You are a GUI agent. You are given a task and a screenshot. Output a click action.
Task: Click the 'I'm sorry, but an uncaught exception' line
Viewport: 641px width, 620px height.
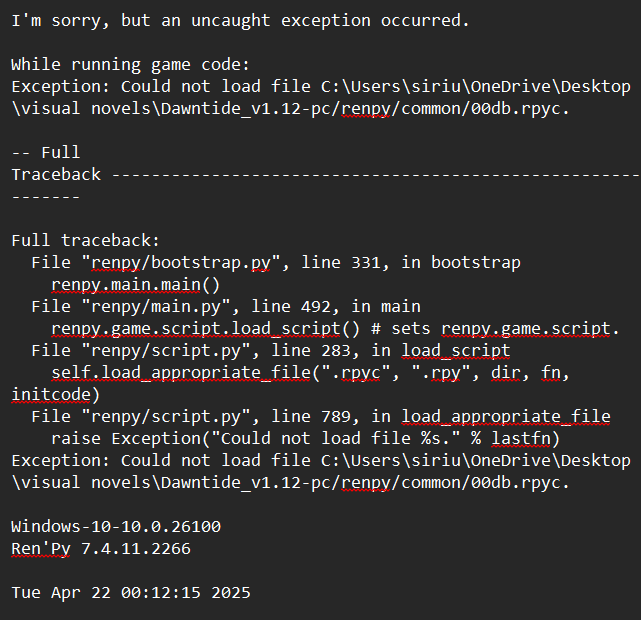coord(240,20)
